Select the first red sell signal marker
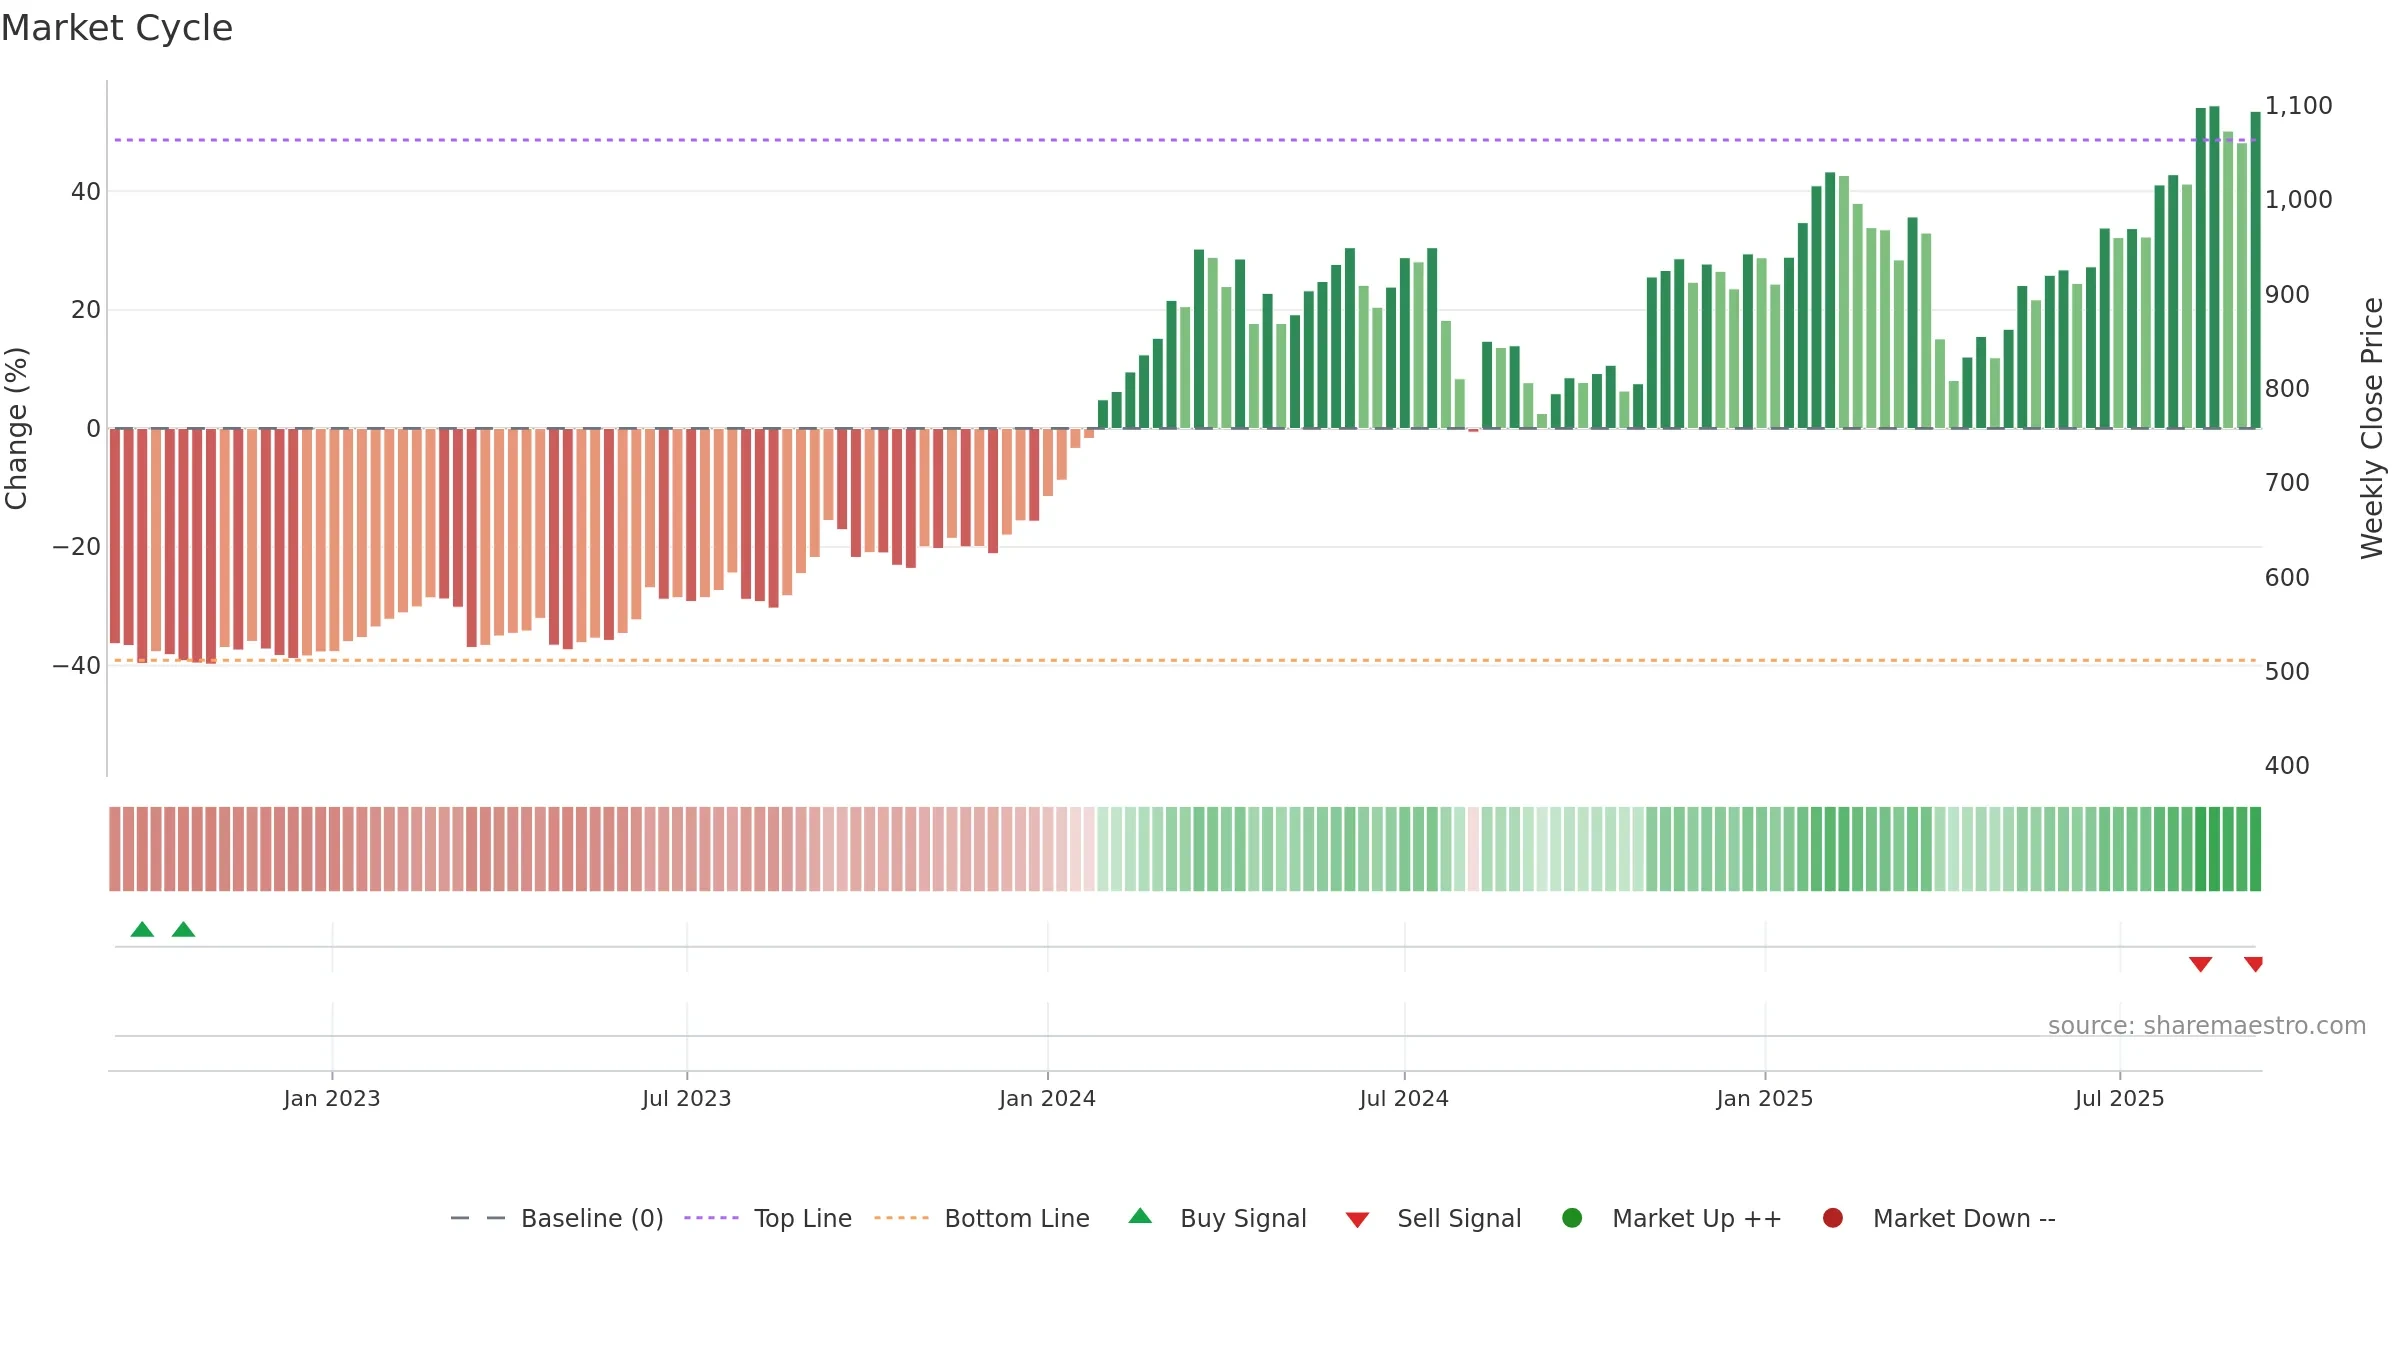The width and height of the screenshot is (2400, 1350). pos(2200,964)
